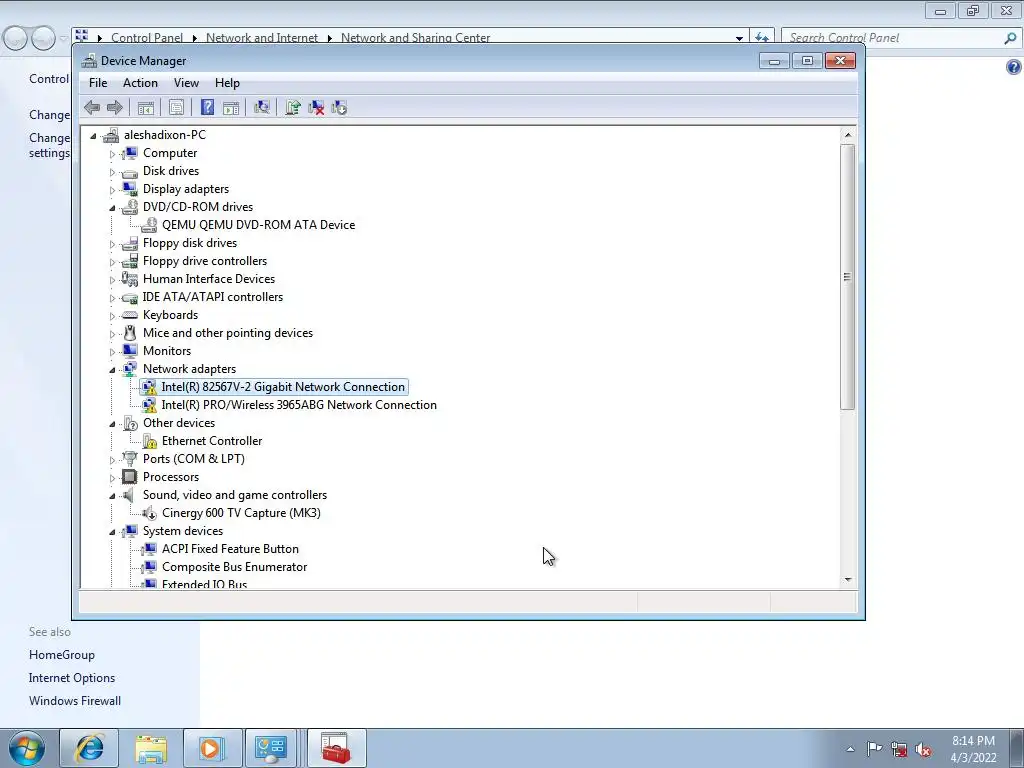Click Control Panel in address breadcrumb
This screenshot has height=768, width=1024.
point(147,38)
